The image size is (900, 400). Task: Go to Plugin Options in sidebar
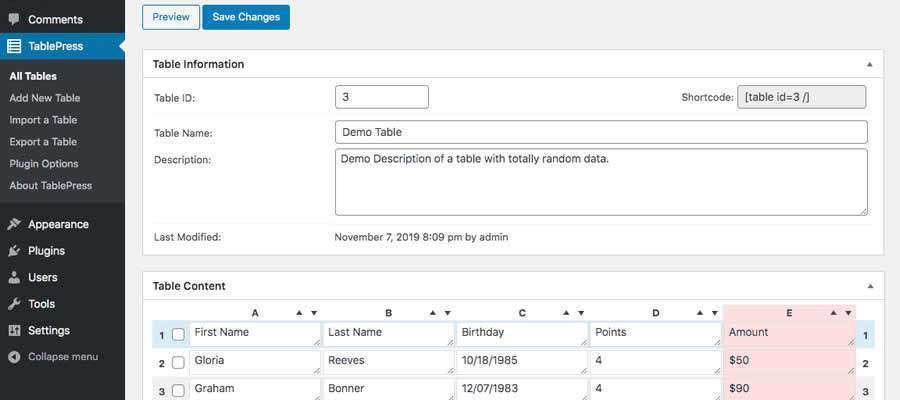tap(44, 164)
